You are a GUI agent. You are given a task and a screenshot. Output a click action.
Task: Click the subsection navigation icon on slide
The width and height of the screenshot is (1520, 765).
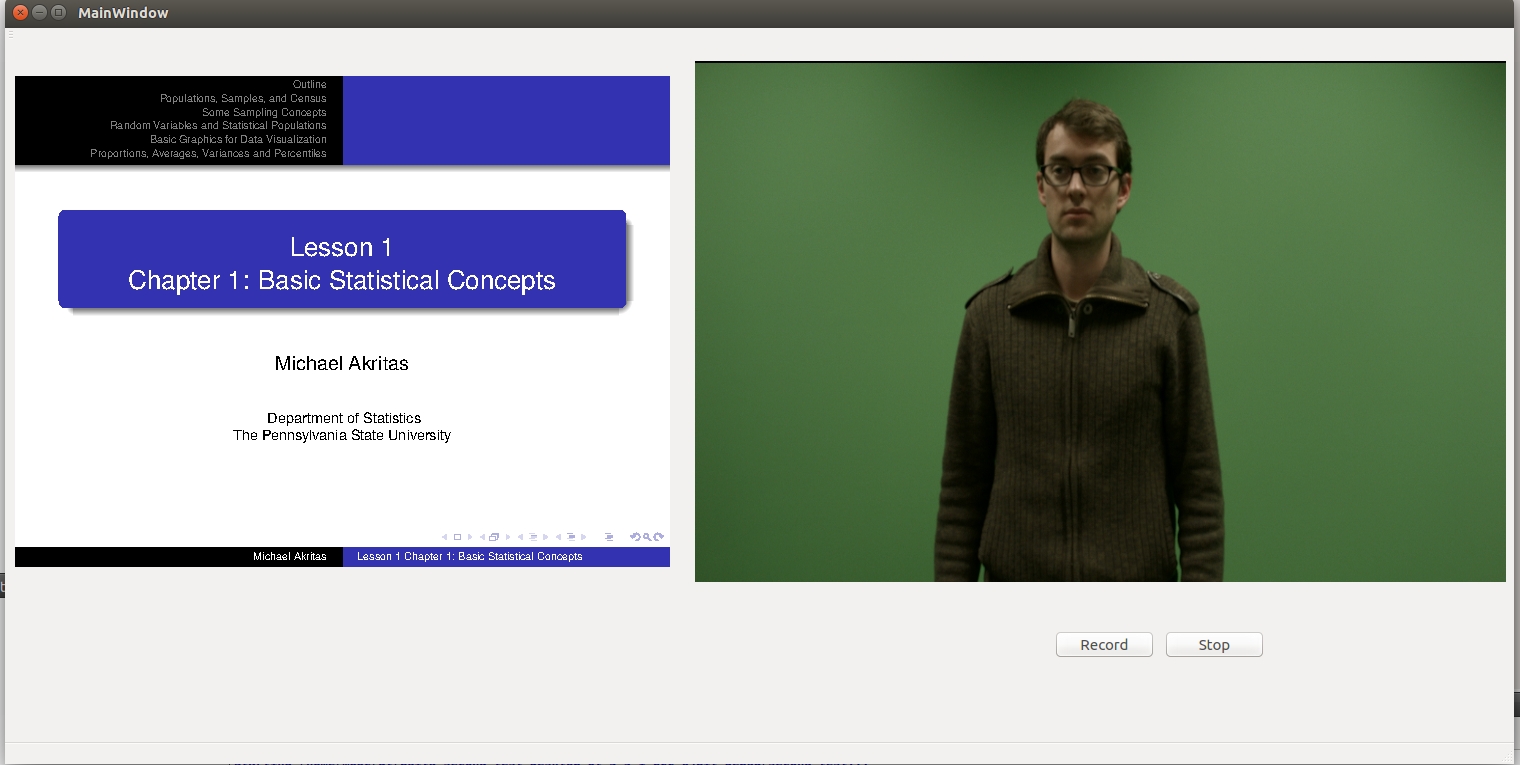(533, 537)
